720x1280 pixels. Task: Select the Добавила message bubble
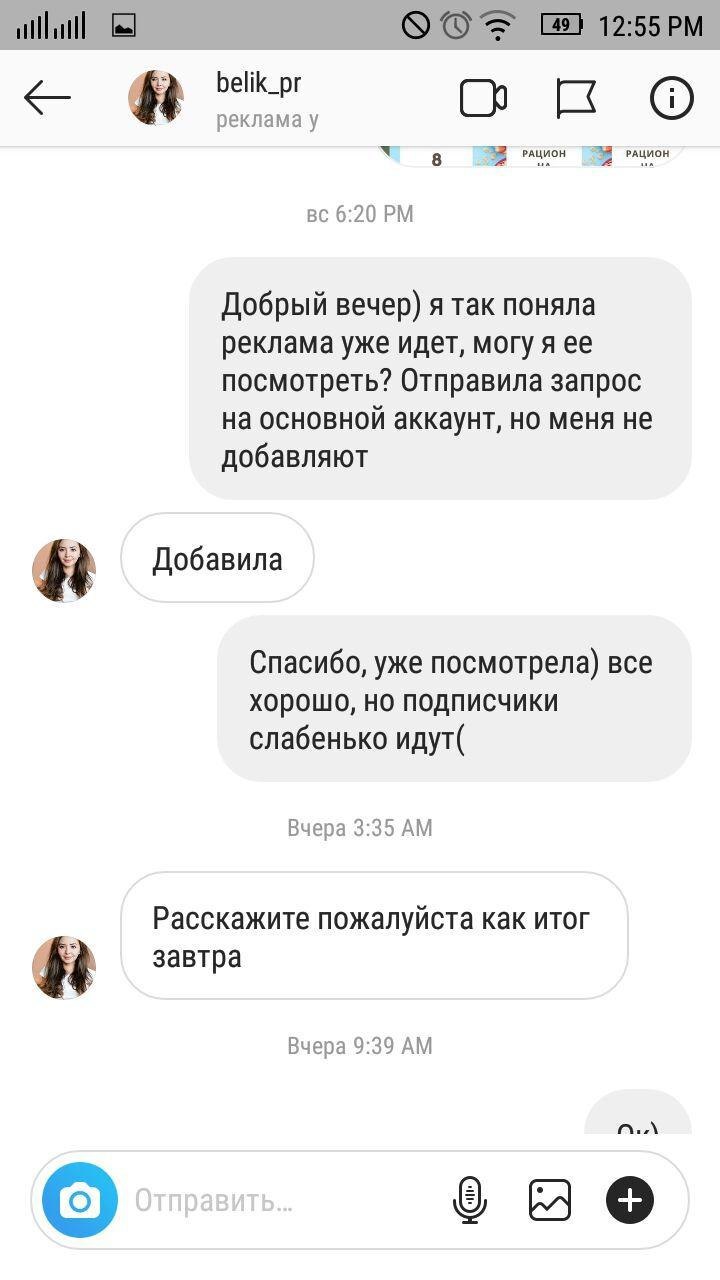click(217, 559)
